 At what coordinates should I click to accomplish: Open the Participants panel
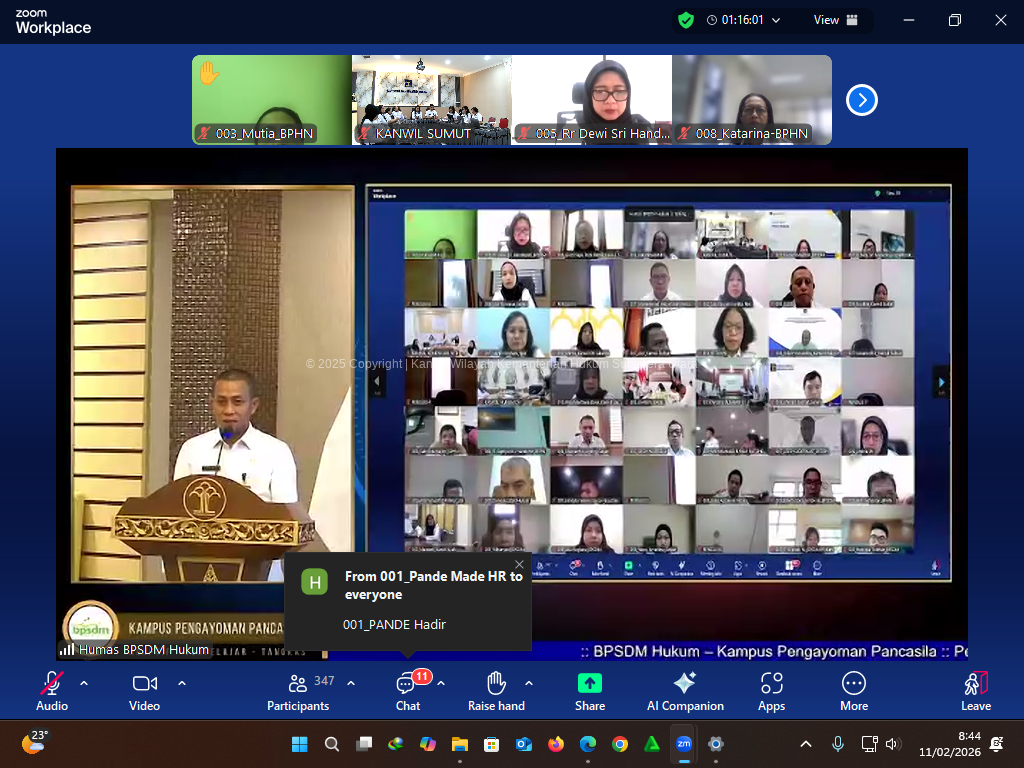[x=298, y=690]
